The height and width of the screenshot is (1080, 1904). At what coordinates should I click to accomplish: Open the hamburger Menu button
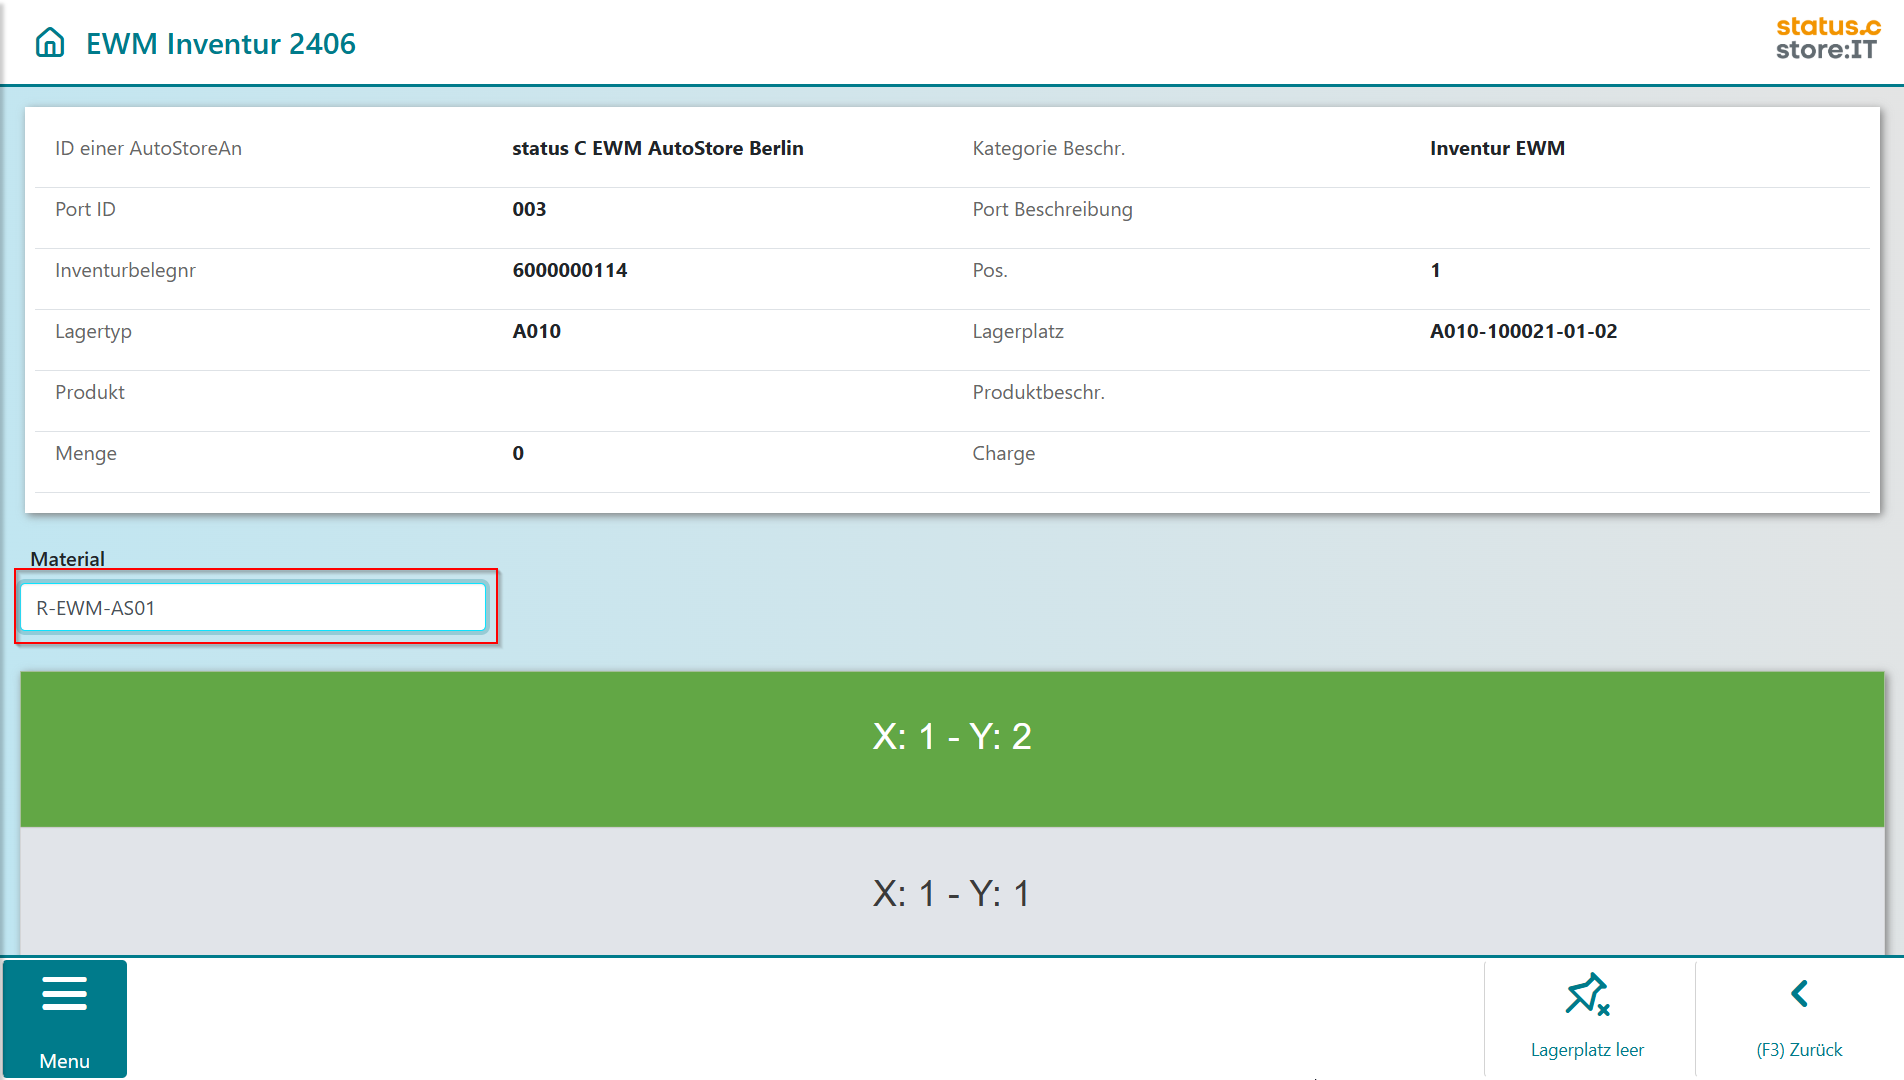(65, 1018)
